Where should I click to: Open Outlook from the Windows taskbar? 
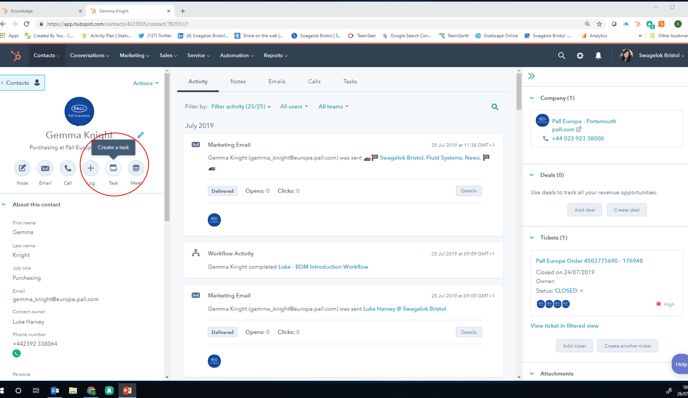coord(55,390)
